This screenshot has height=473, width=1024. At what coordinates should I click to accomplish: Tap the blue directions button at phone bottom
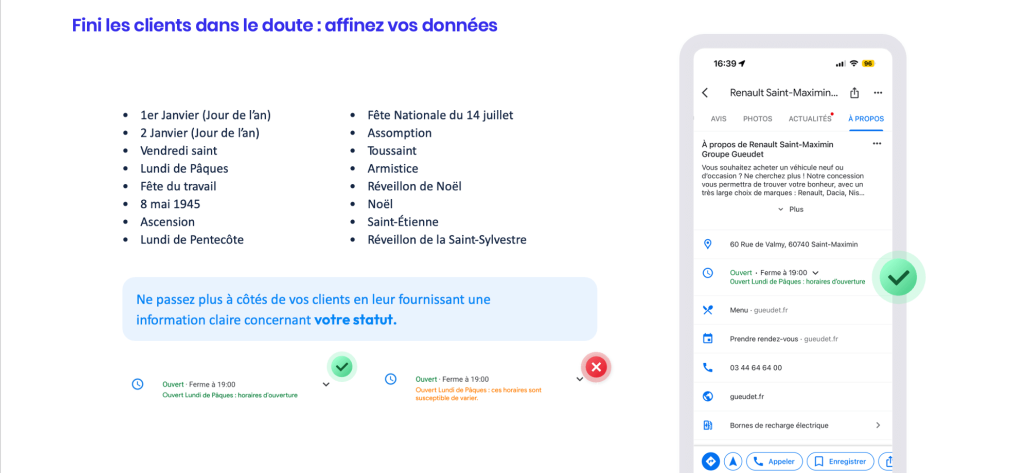click(x=711, y=461)
